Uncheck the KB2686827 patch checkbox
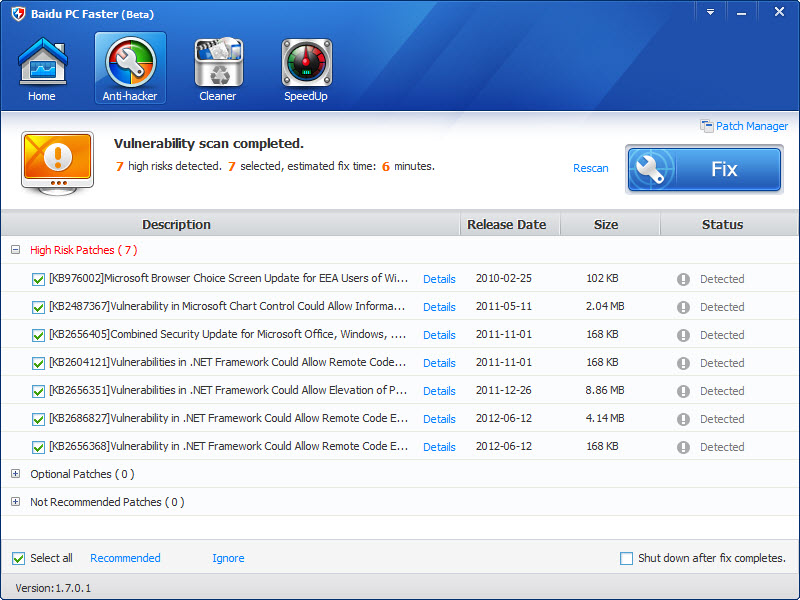The image size is (800, 600). [x=38, y=419]
